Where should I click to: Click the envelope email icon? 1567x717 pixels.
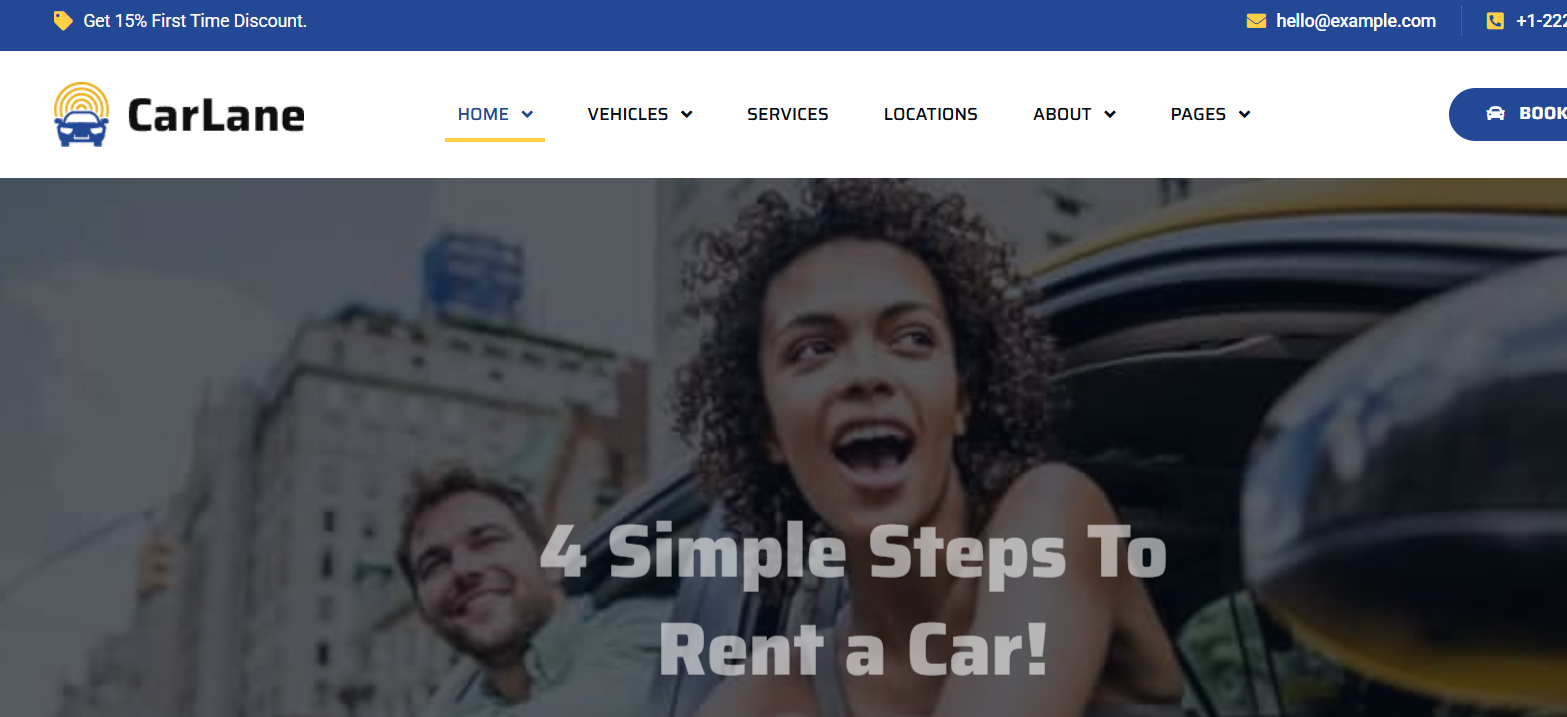1256,21
